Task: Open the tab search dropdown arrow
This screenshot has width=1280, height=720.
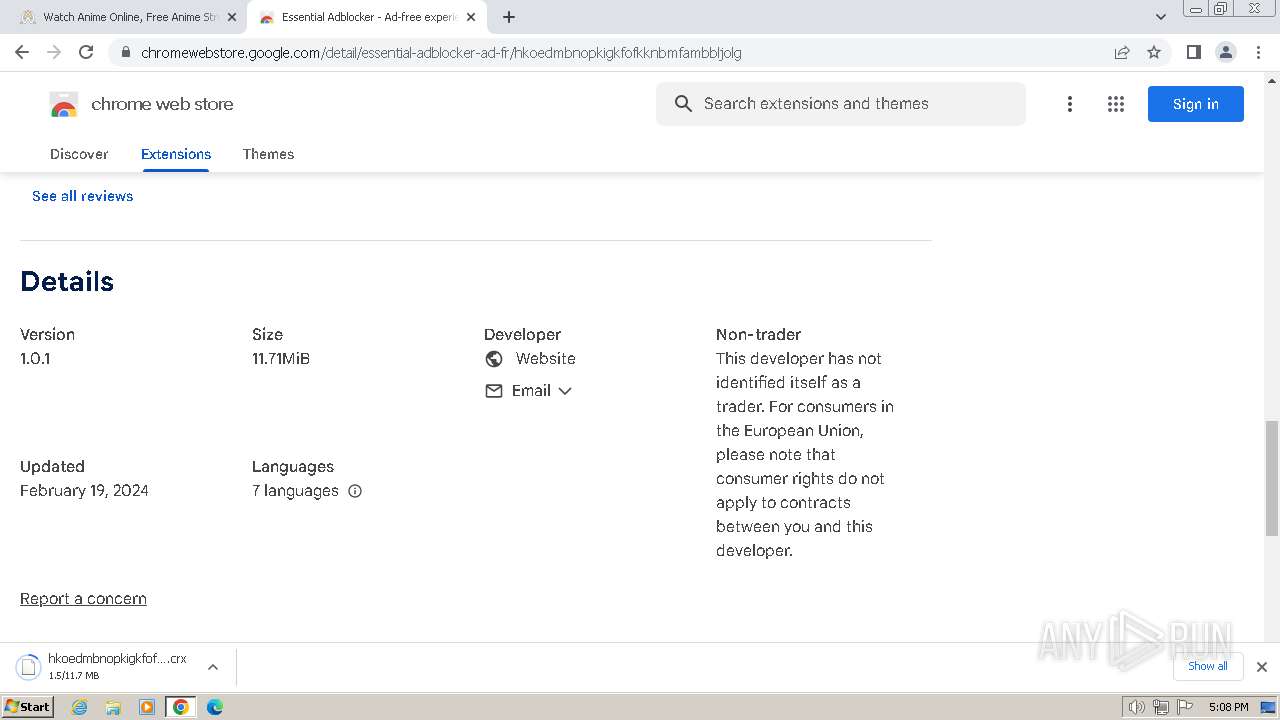Action: (1161, 17)
